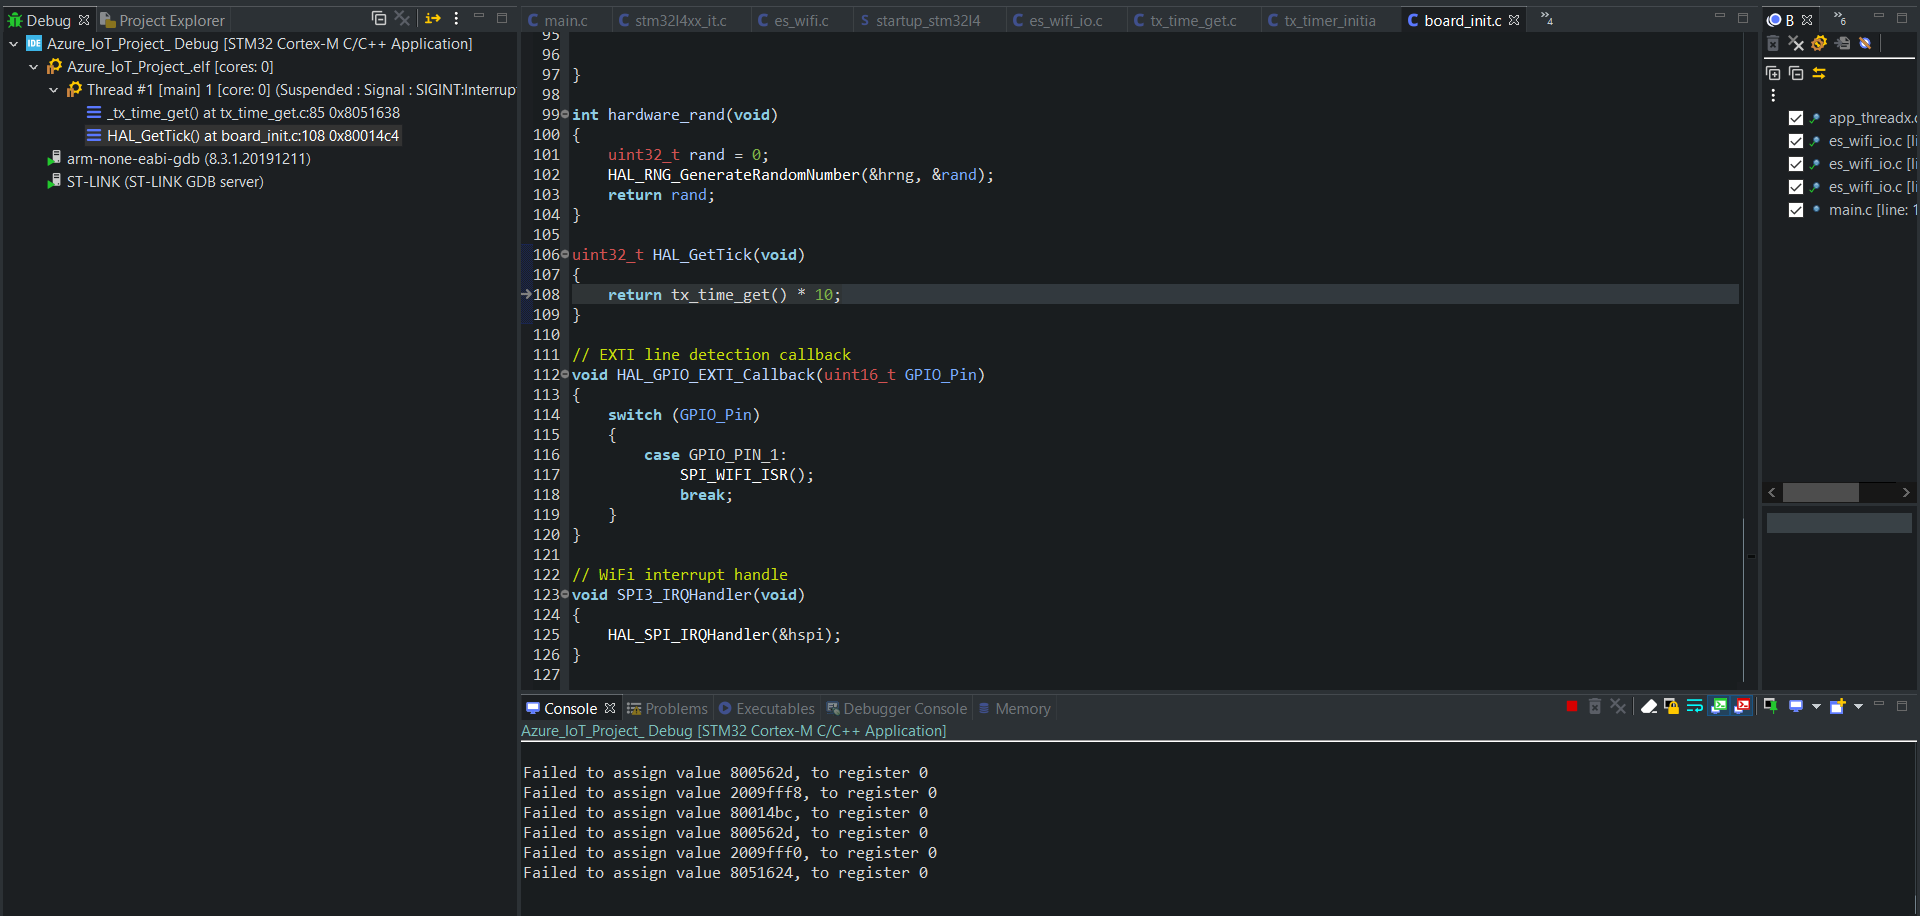
Task: Uncheck third es_wifi_io.c breakpoint checkbox
Action: pos(1796,187)
